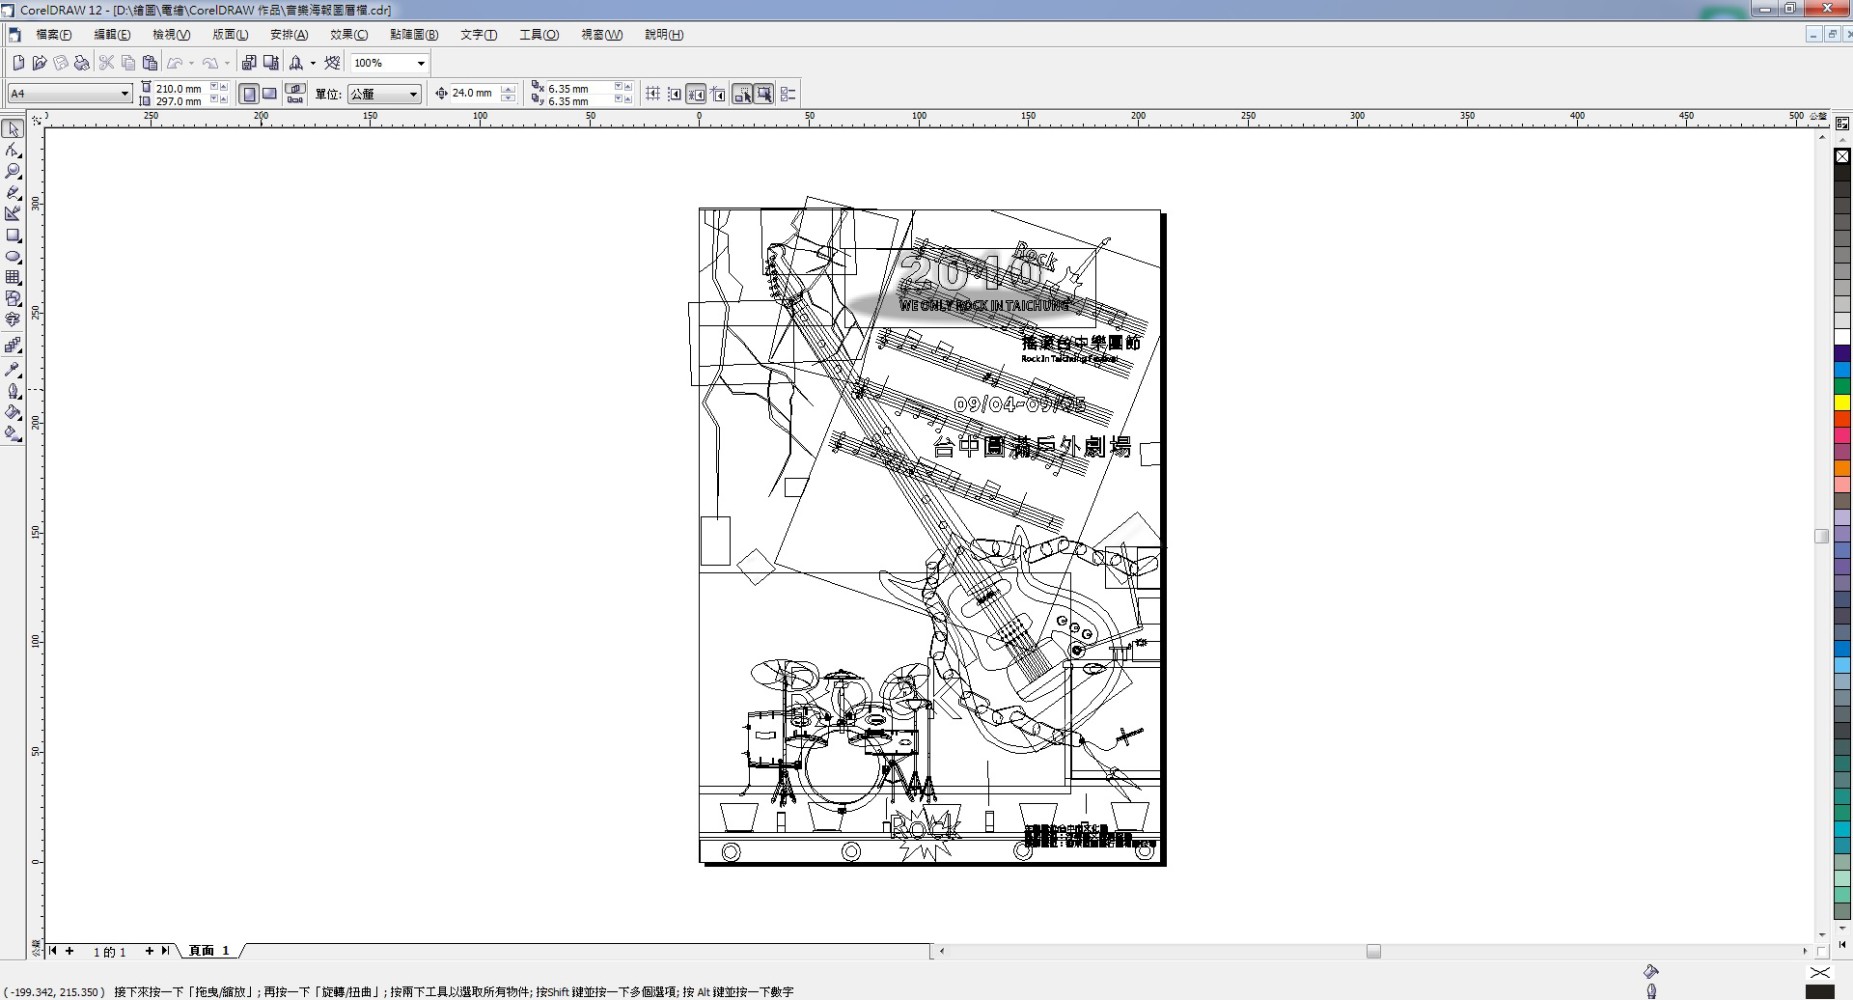
Task: Click the Cut scissors icon
Action: [x=107, y=63]
